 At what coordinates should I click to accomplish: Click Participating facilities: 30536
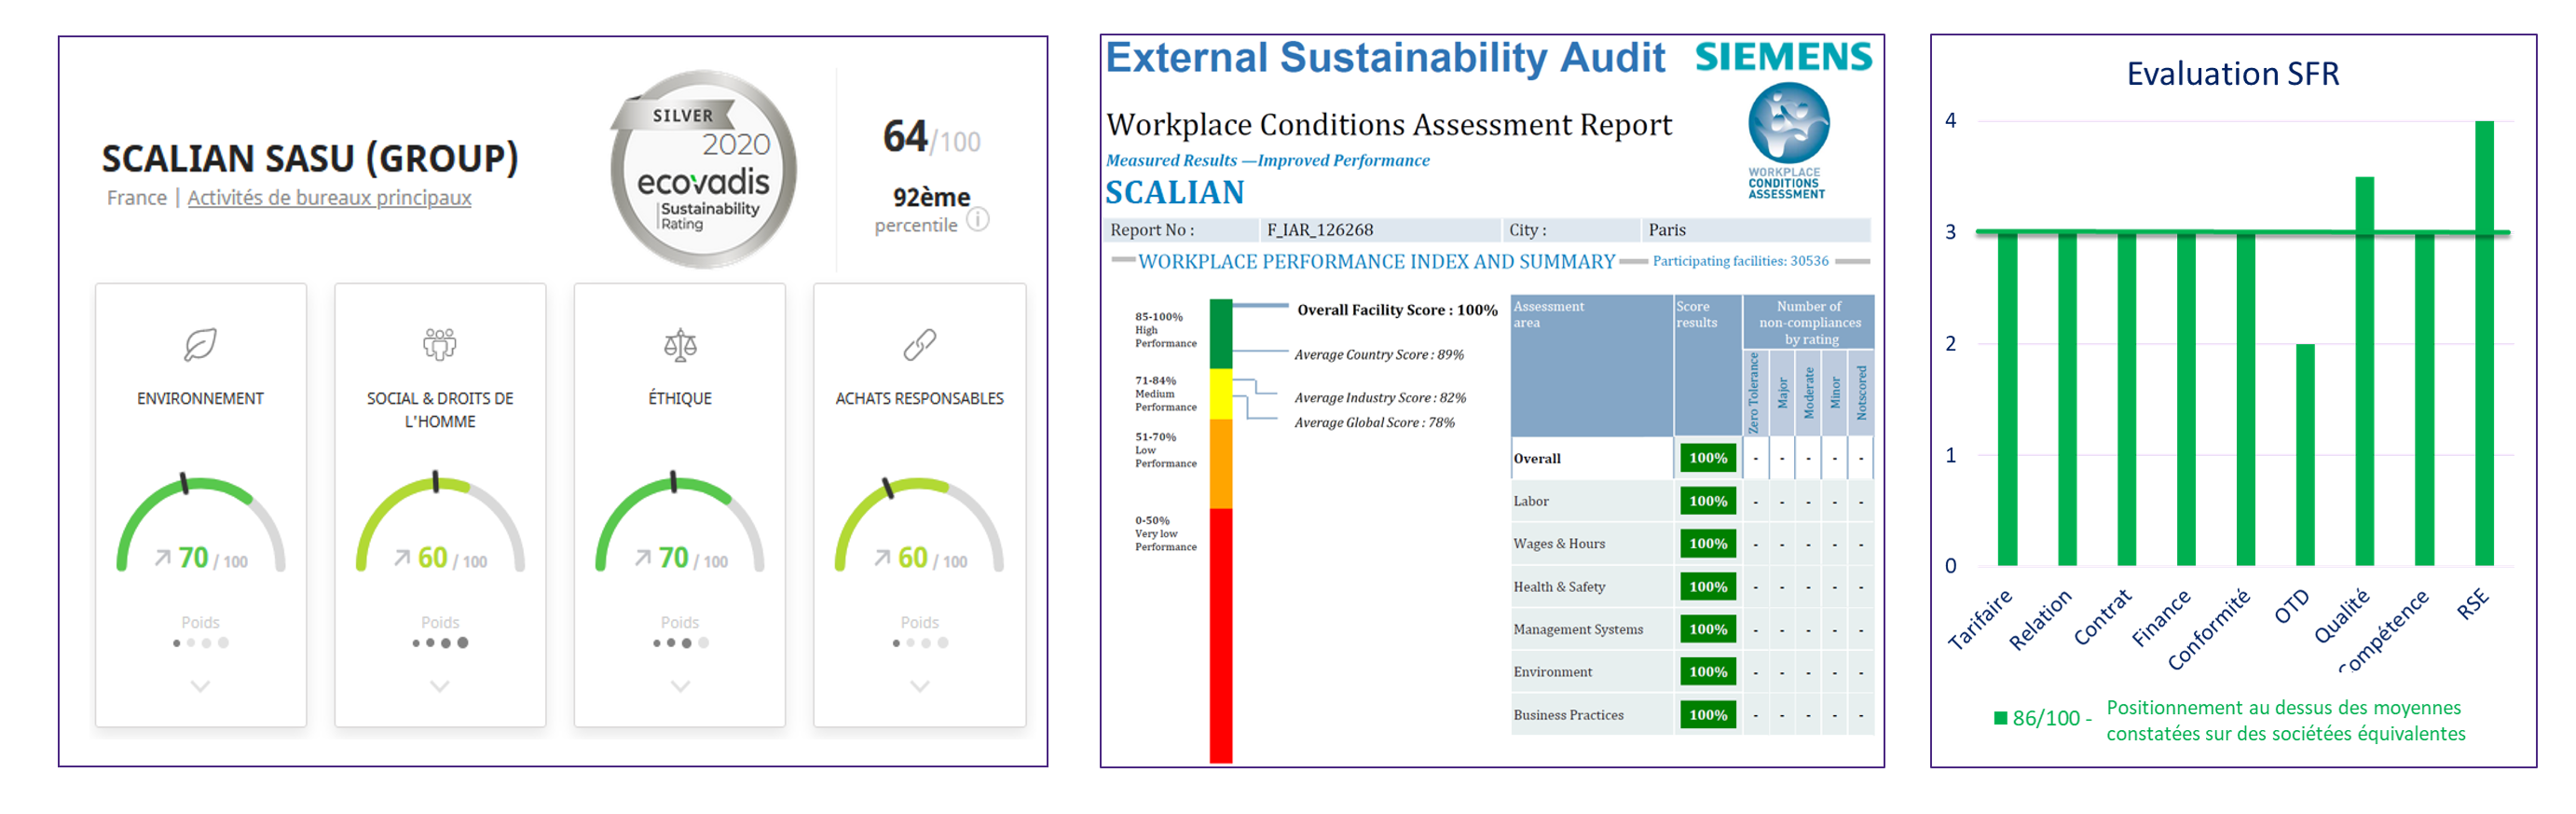click(x=1740, y=261)
